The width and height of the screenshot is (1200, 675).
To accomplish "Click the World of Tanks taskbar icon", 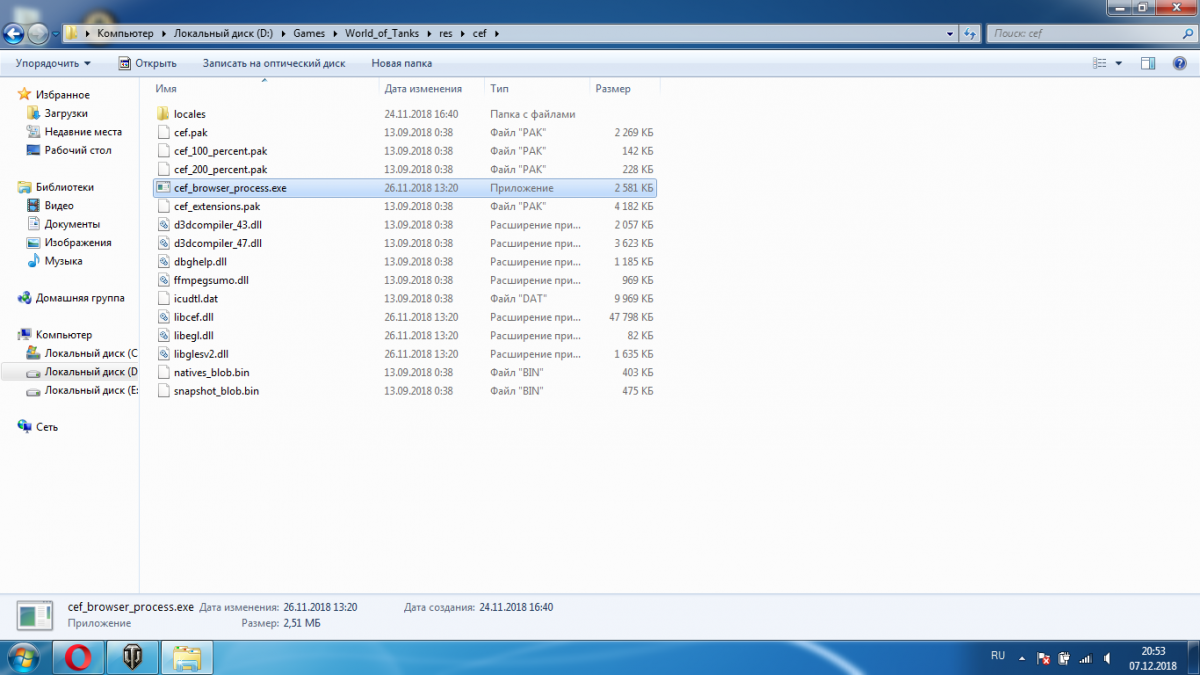I will [x=132, y=657].
